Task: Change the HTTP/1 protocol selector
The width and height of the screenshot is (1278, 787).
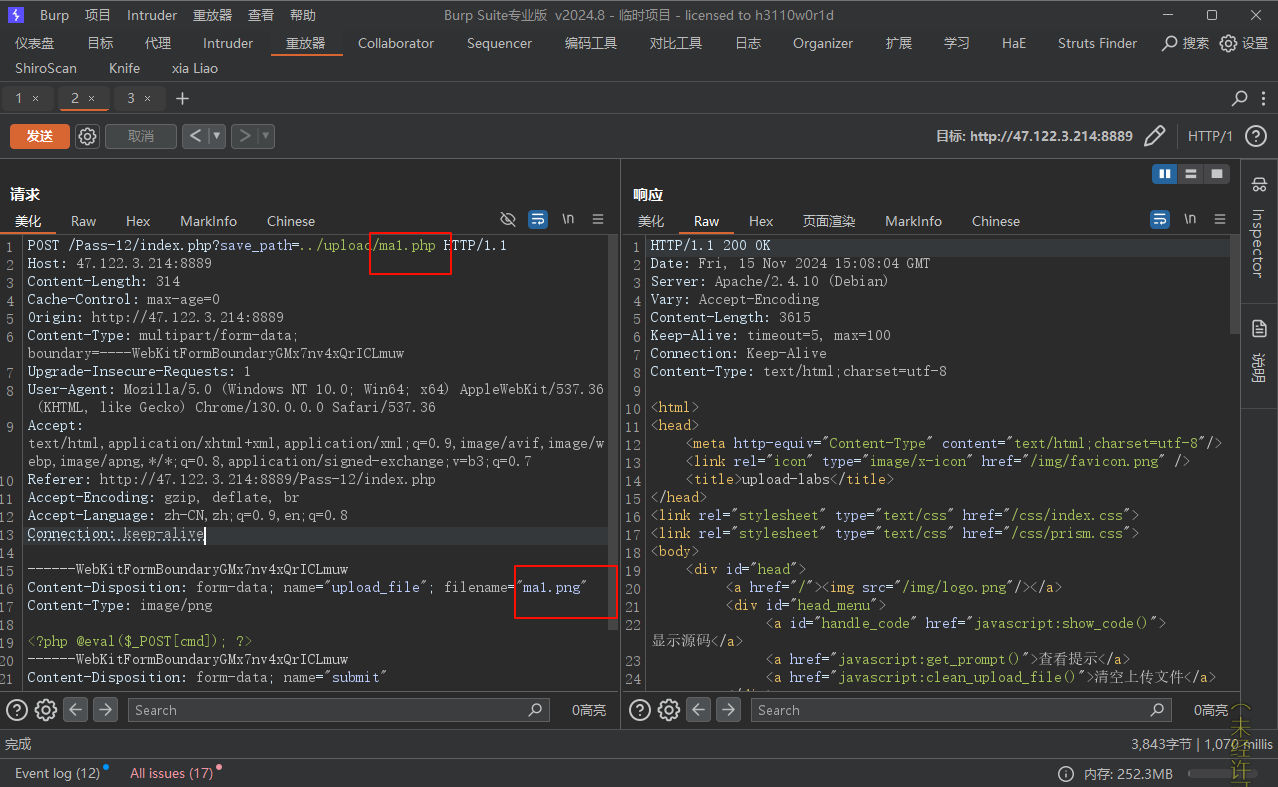Action: 1210,136
